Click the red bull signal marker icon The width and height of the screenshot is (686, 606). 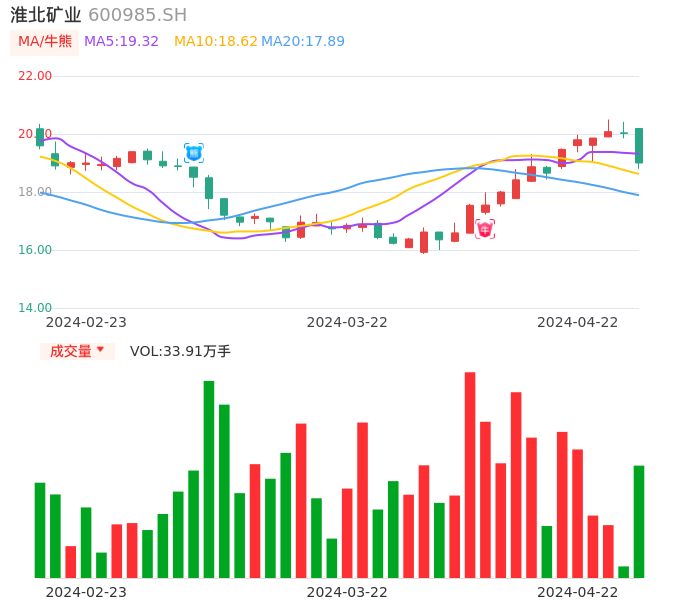click(485, 229)
